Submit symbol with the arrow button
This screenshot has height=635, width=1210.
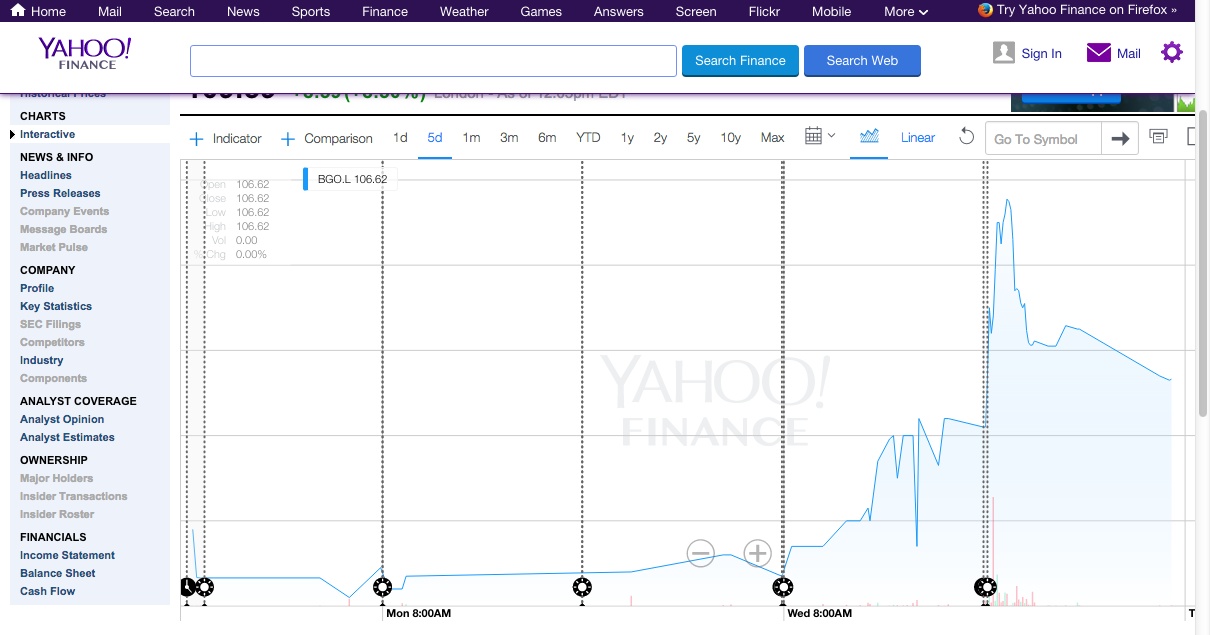click(1120, 139)
